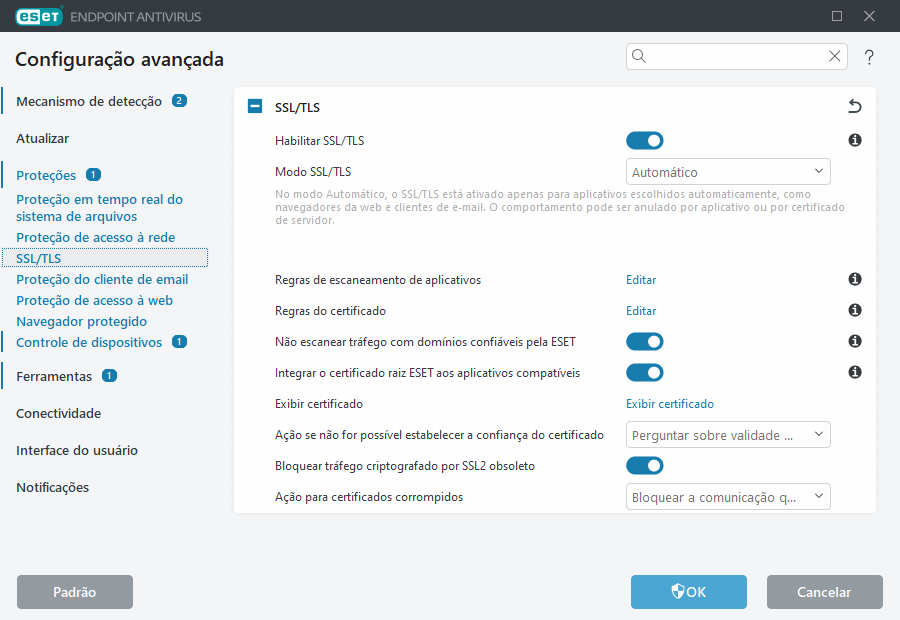Screen dimensions: 900x620
Task: Click the revert arrow for SSL/TLS settings
Action: 855,106
